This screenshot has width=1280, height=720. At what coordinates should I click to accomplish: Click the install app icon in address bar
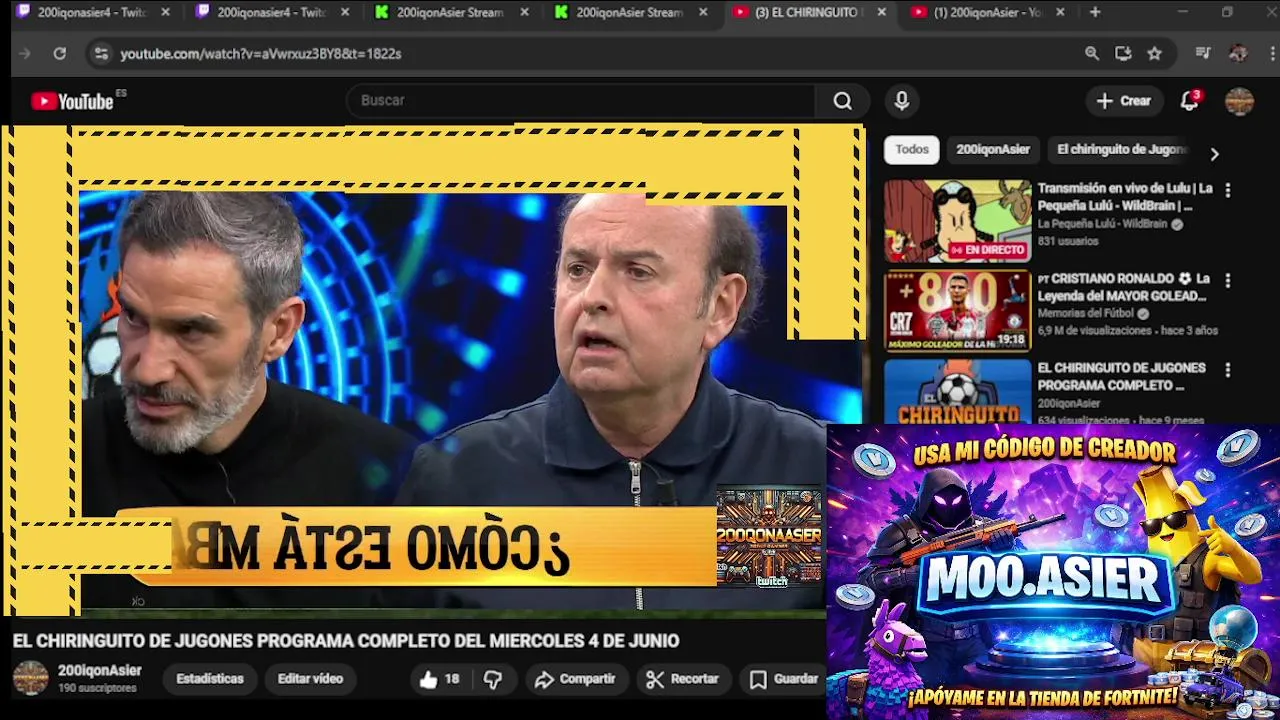[1123, 54]
